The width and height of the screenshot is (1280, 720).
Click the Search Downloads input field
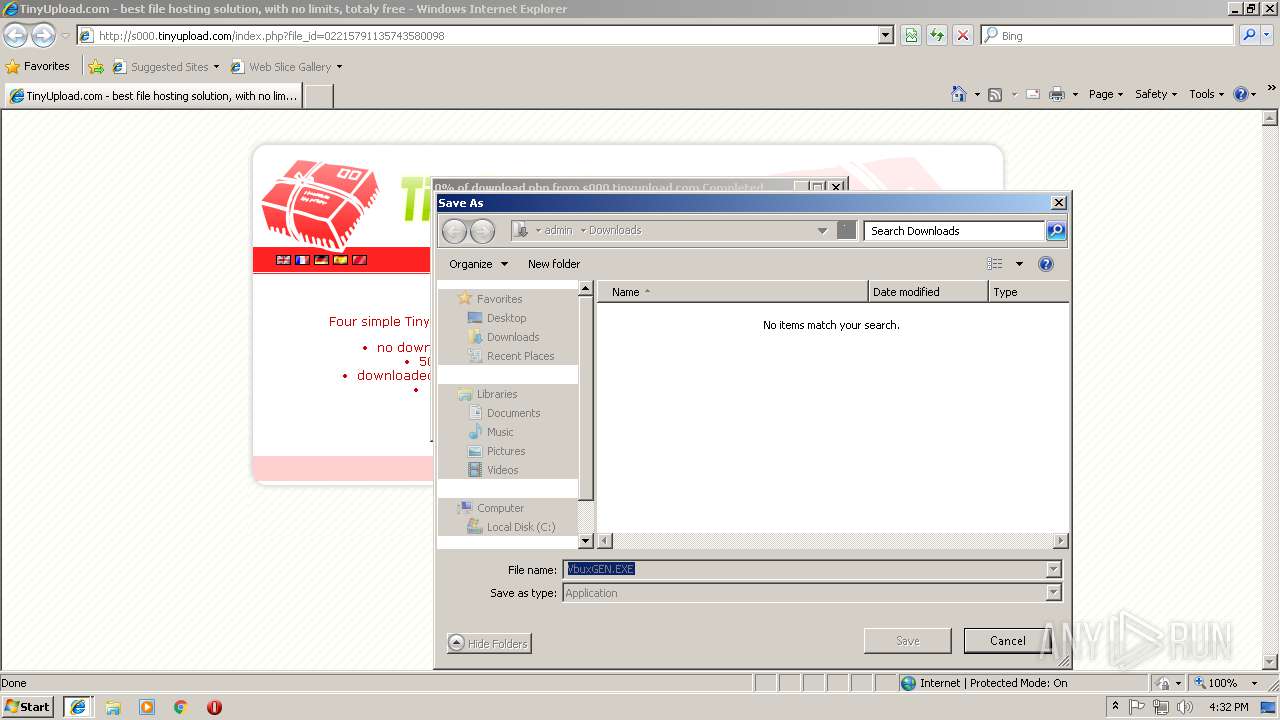955,231
